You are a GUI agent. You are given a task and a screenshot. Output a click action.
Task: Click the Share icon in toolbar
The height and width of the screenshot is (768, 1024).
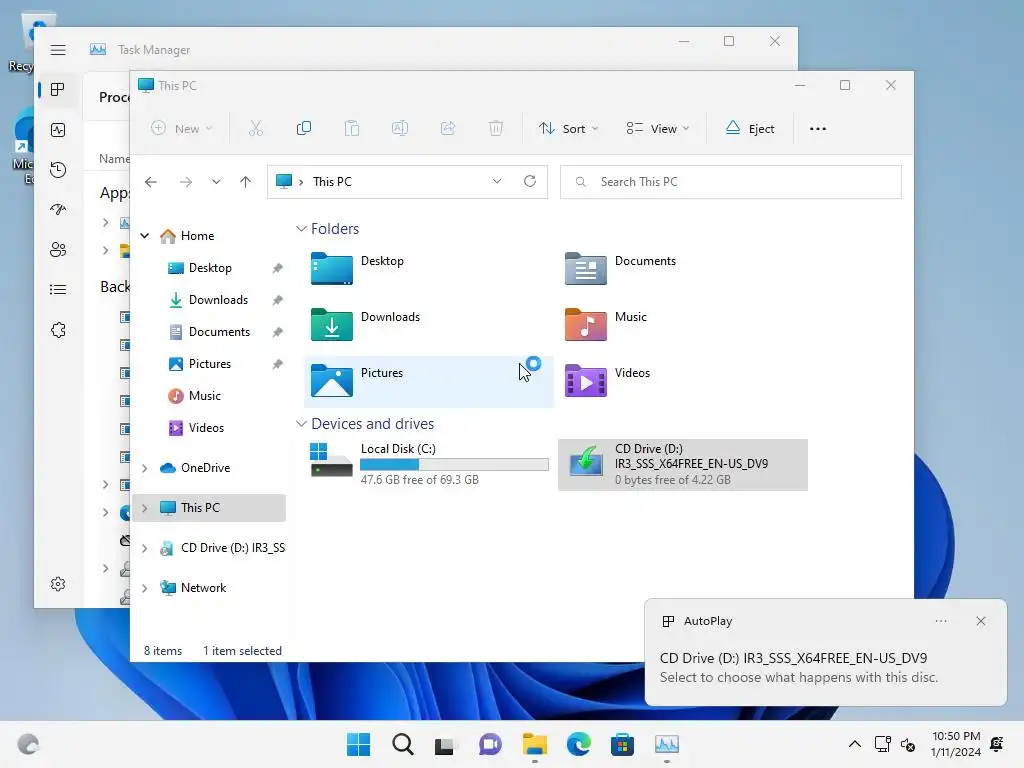[448, 129]
